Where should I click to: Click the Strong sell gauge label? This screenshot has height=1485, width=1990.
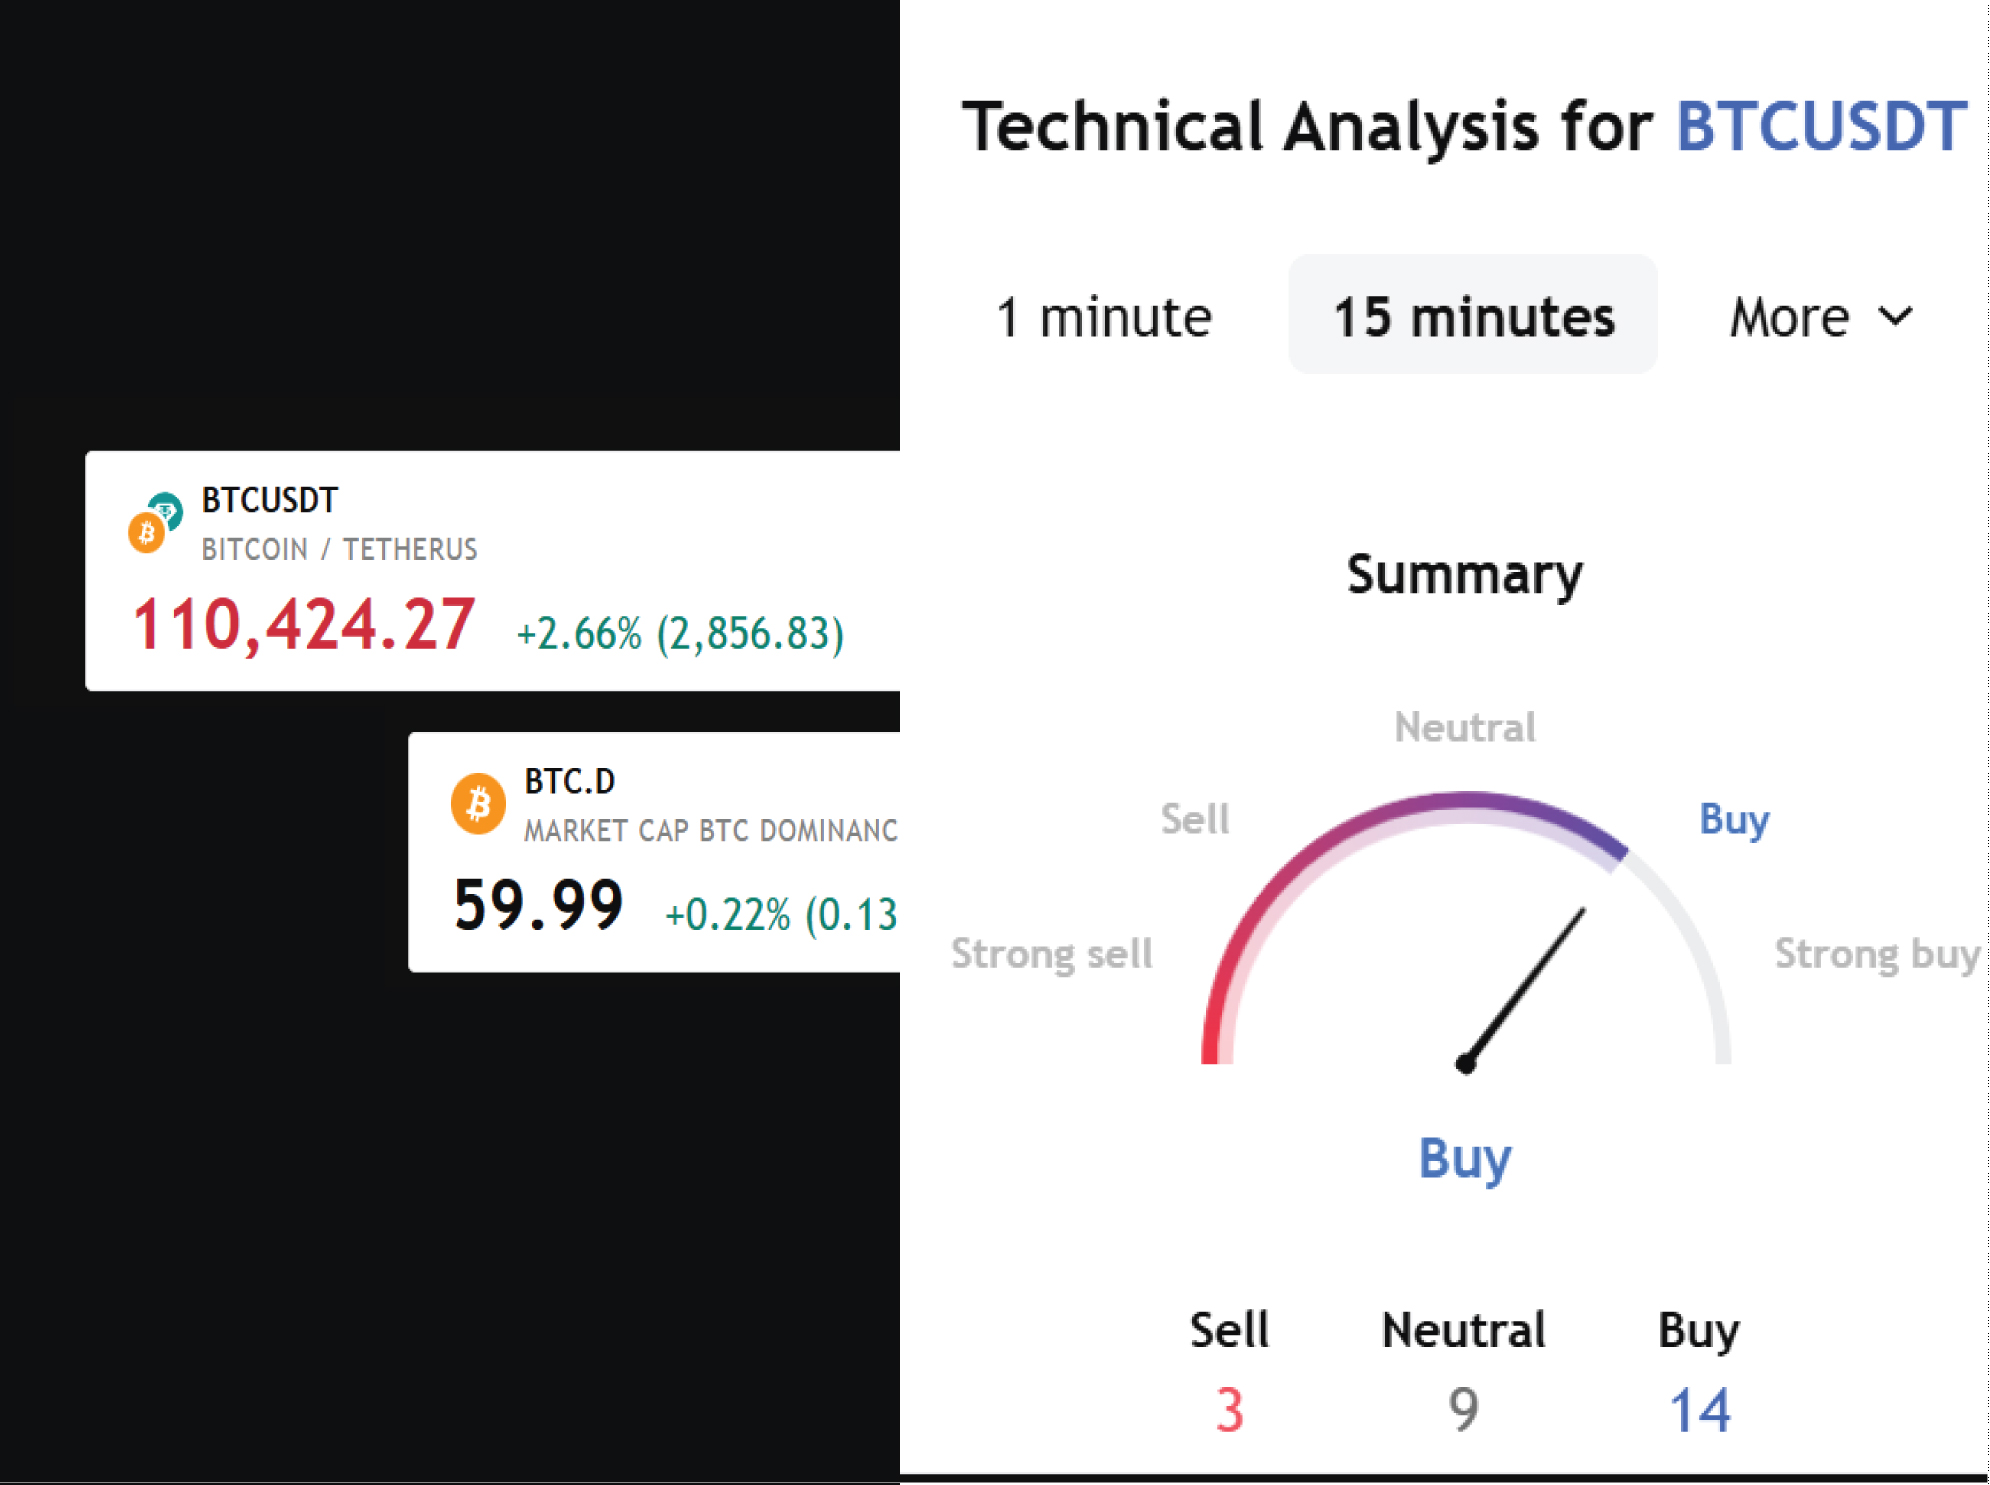pos(1051,953)
